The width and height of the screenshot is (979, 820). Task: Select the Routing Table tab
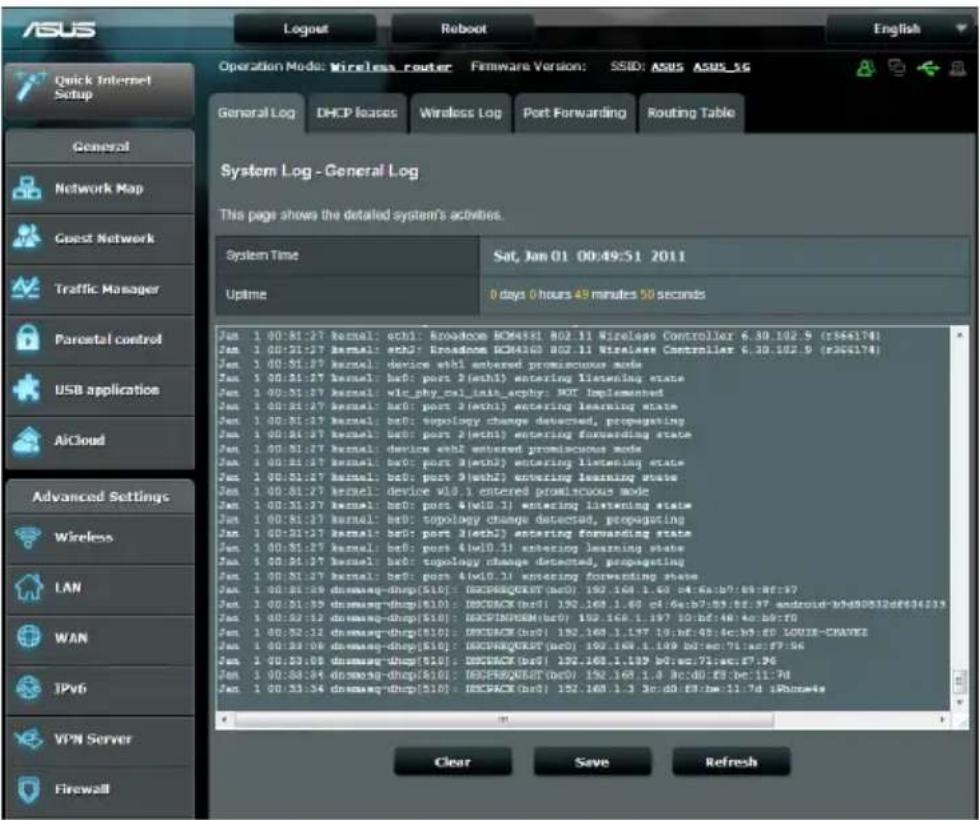point(691,113)
